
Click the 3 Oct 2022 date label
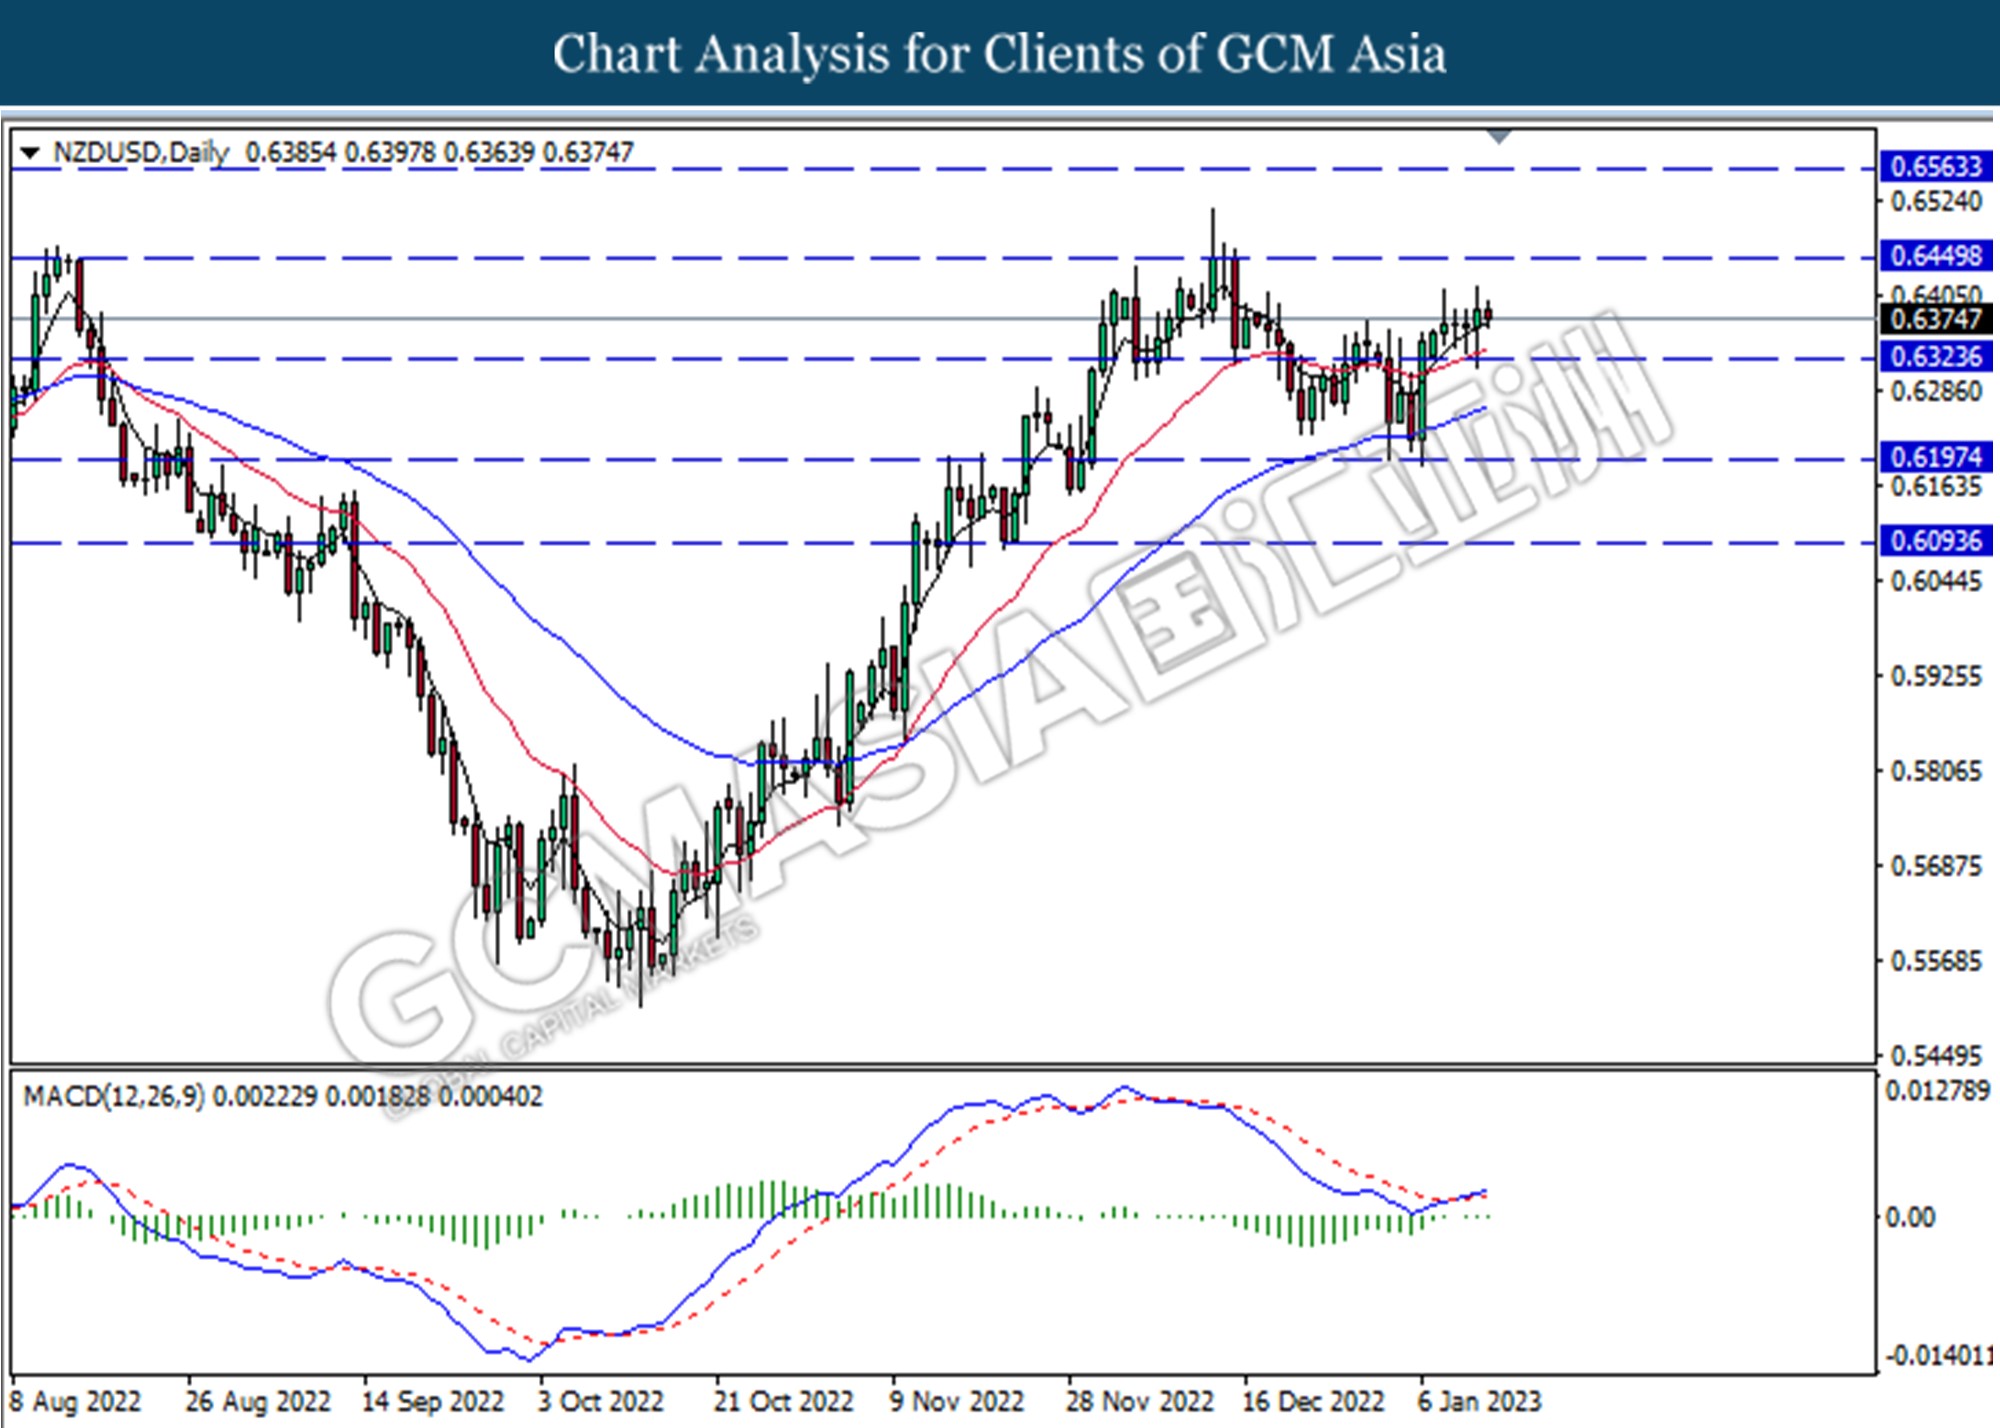click(x=601, y=1401)
